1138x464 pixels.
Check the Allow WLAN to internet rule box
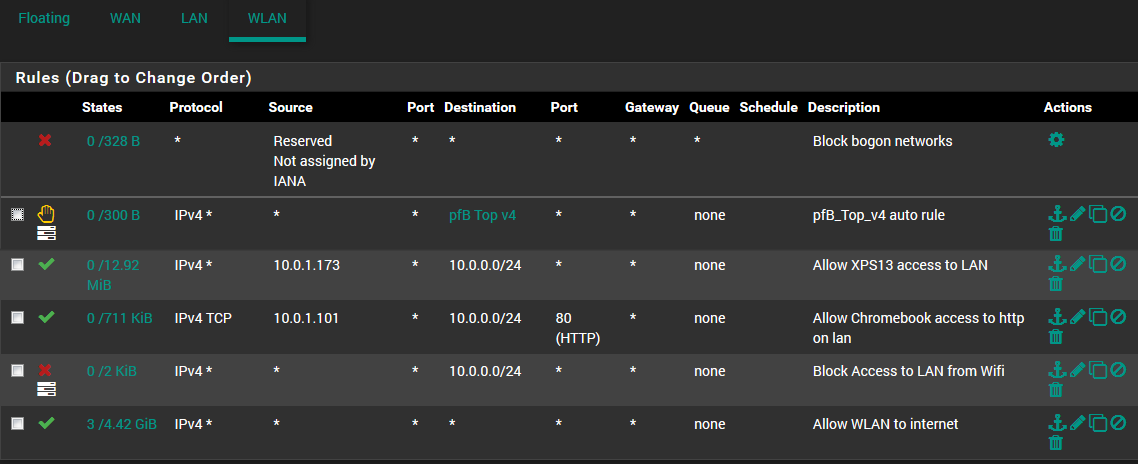[x=17, y=423]
